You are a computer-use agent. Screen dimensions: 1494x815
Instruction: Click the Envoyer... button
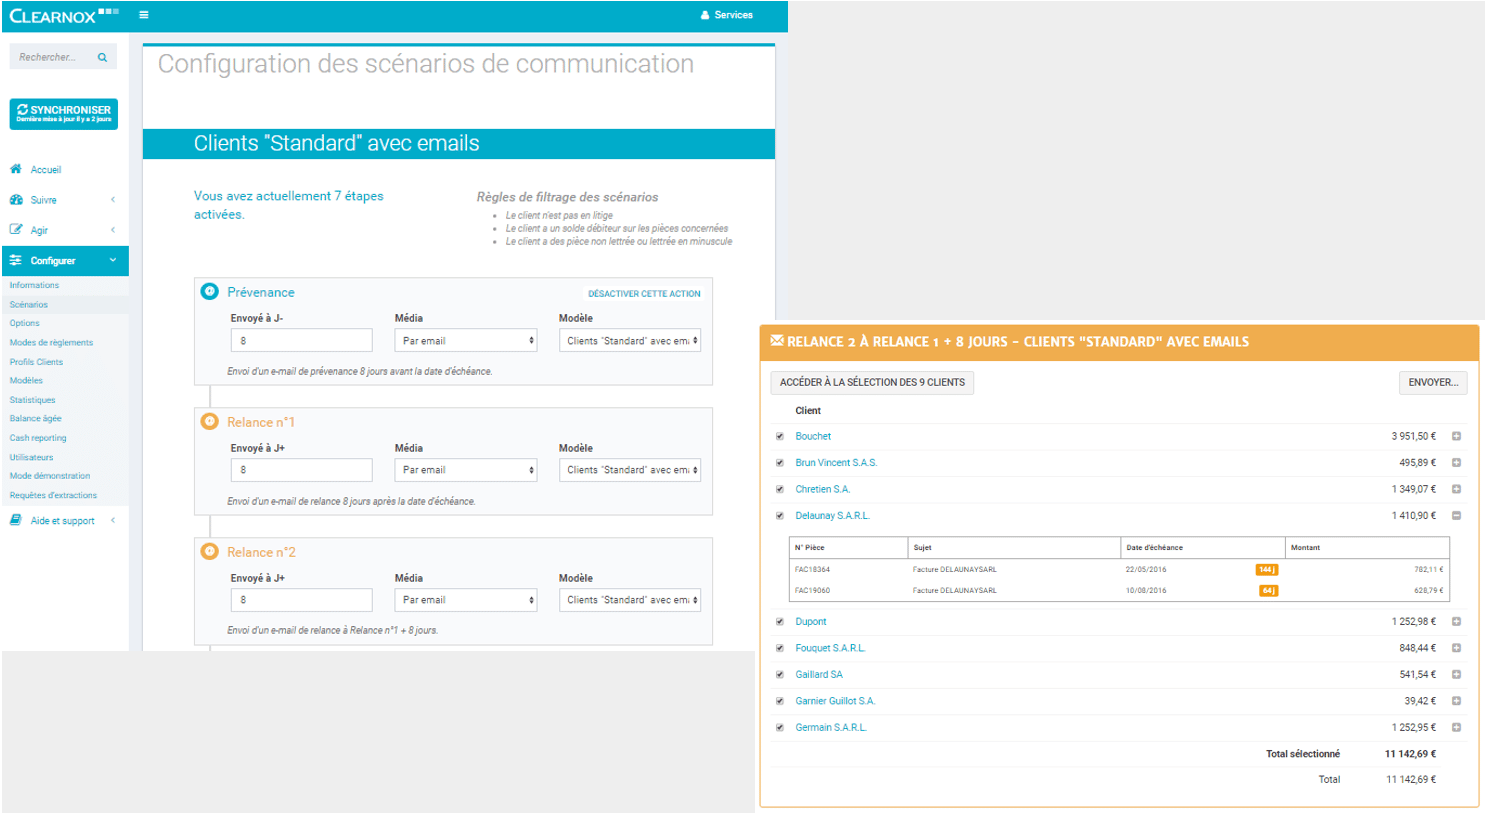[1433, 382]
